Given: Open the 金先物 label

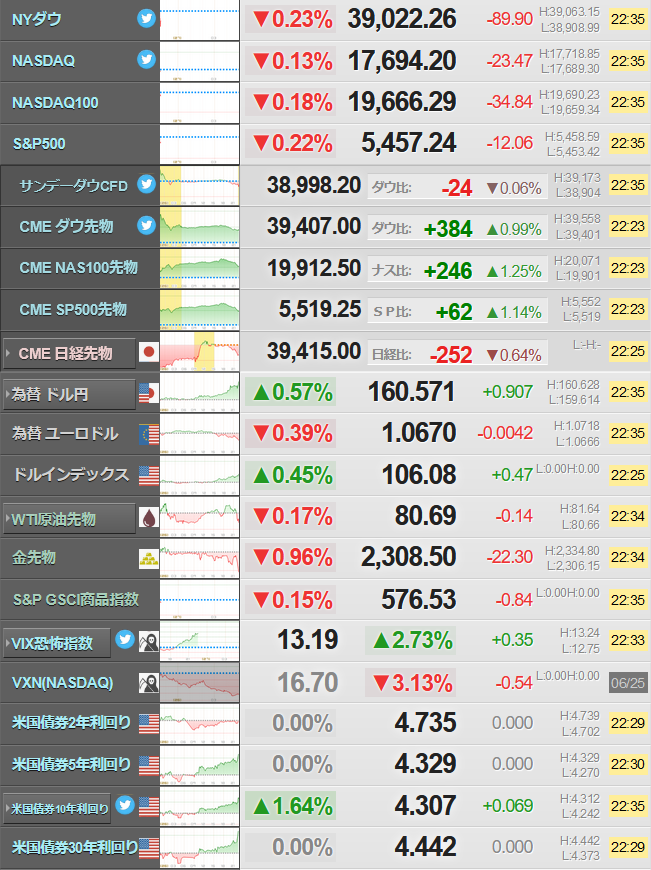Looking at the screenshot, I should click(x=34, y=558).
